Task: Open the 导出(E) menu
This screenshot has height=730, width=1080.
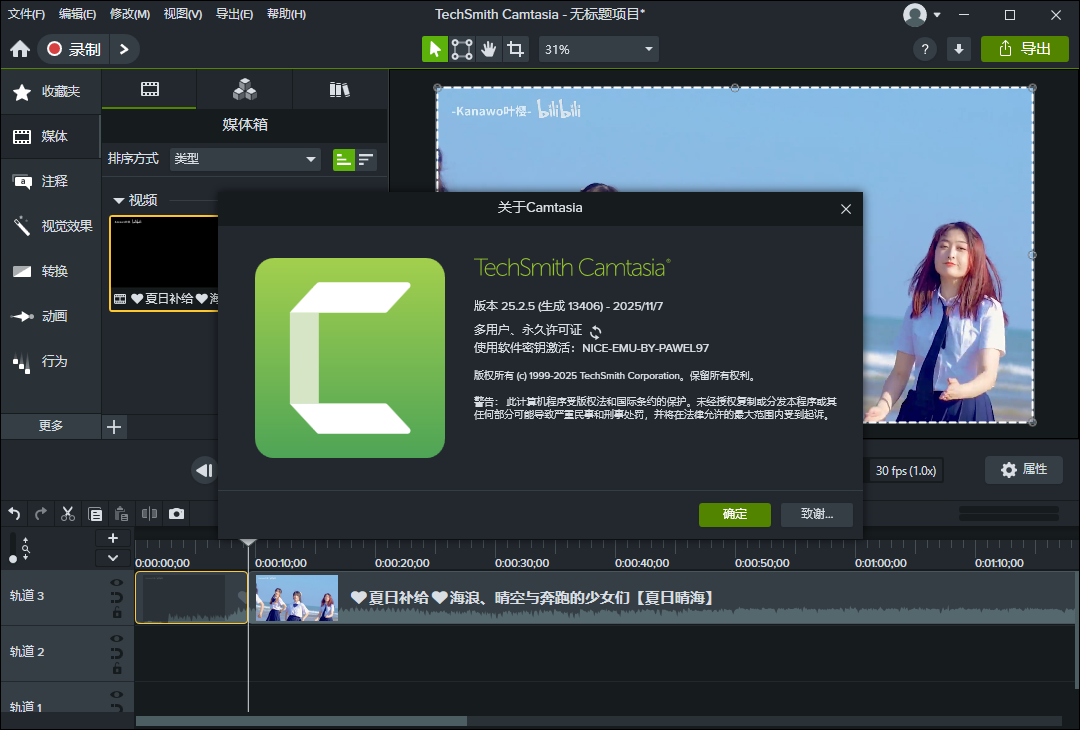Action: [x=234, y=14]
